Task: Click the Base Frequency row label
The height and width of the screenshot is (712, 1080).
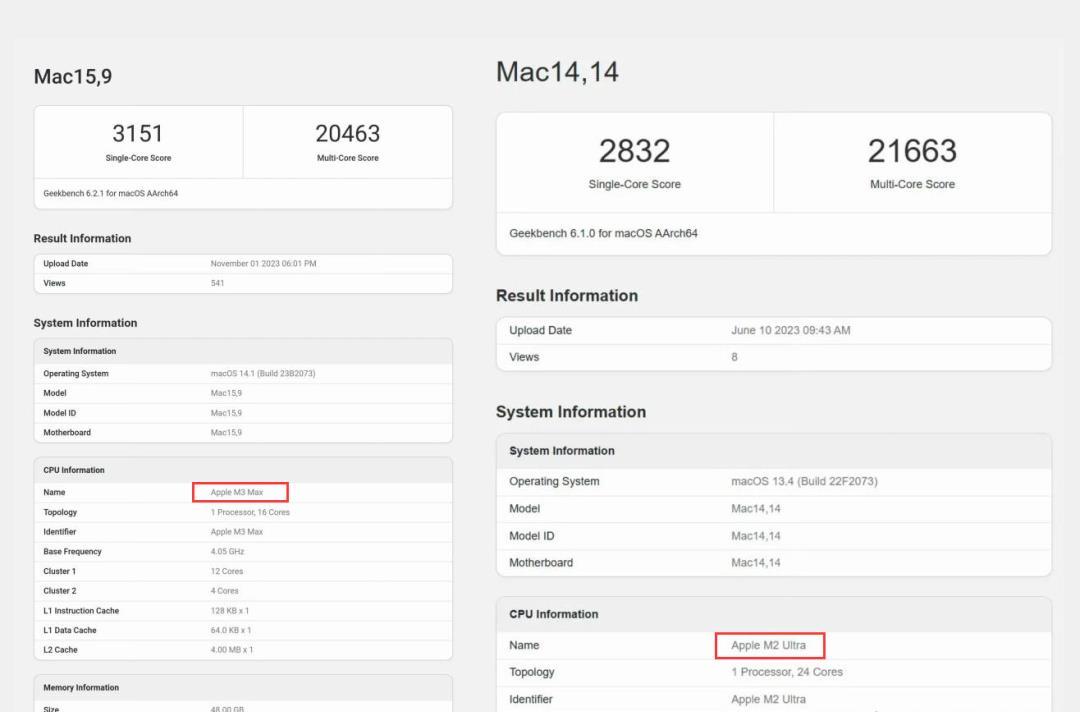Action: [x=72, y=552]
